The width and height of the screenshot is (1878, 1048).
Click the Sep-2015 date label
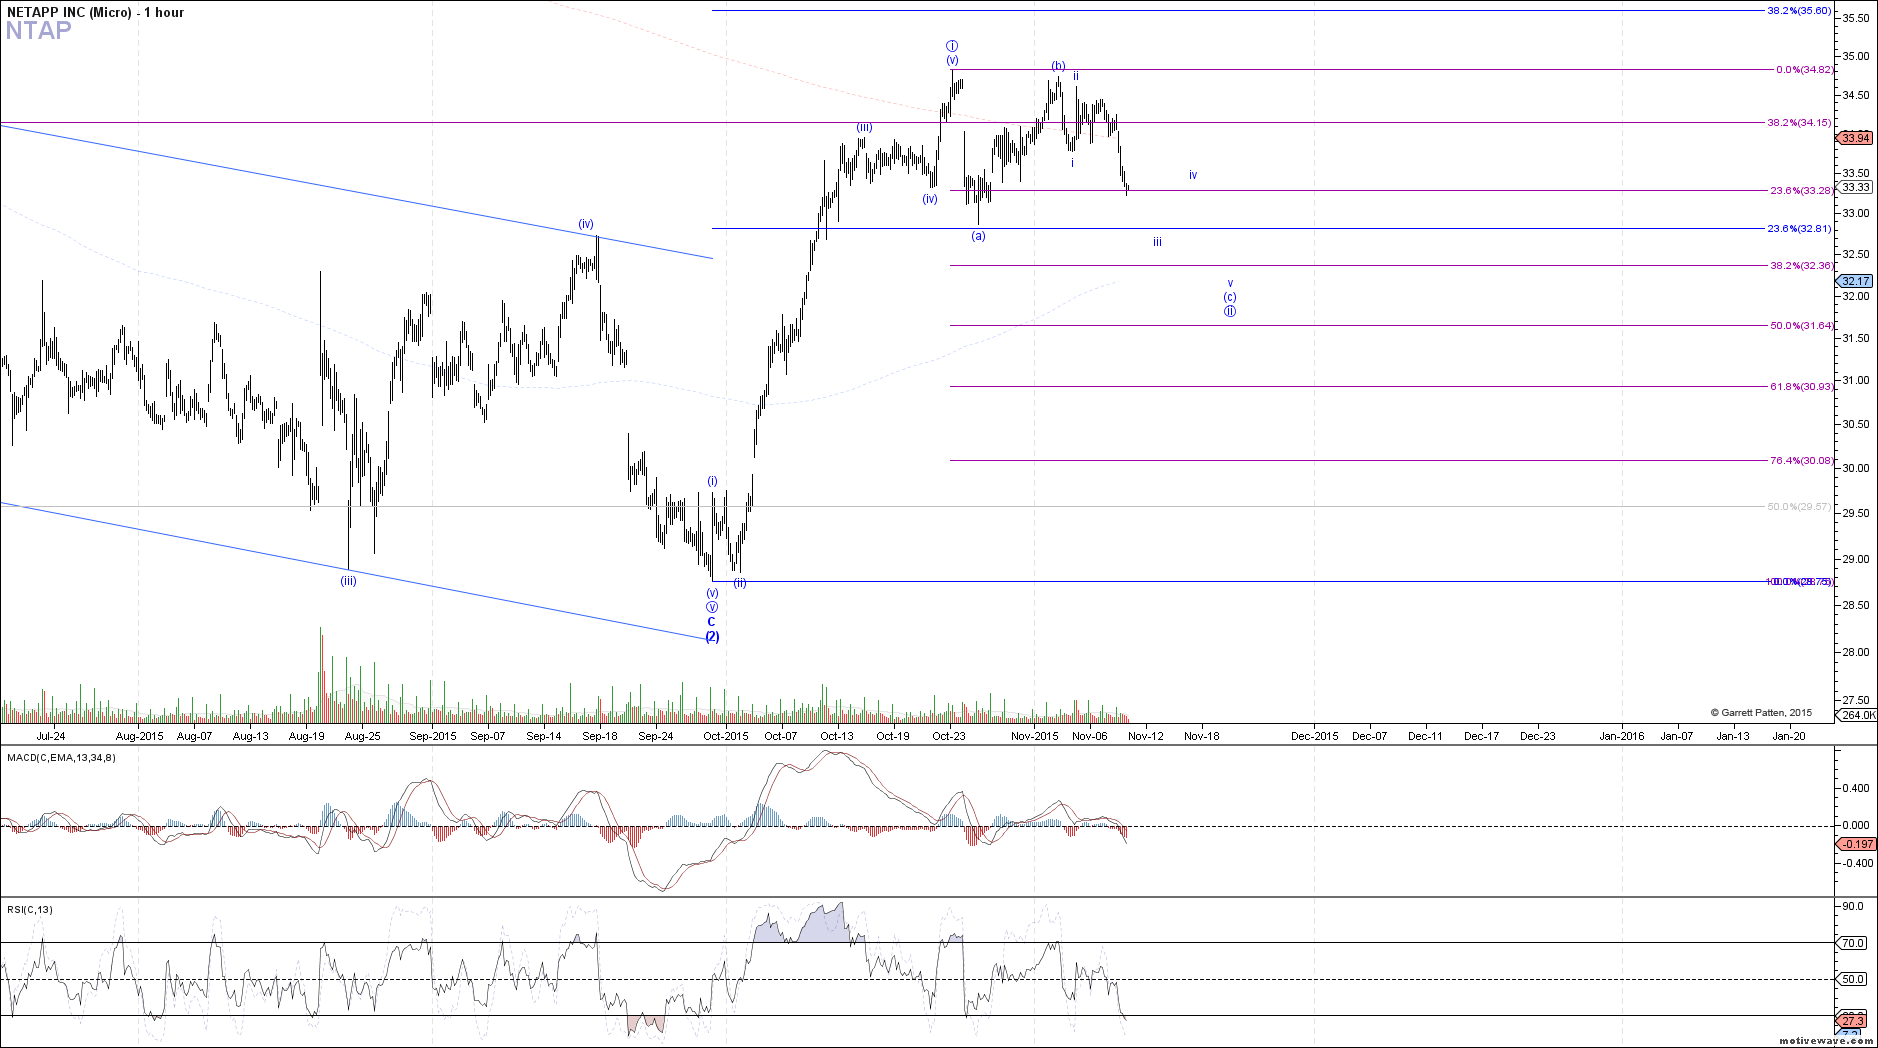click(432, 736)
